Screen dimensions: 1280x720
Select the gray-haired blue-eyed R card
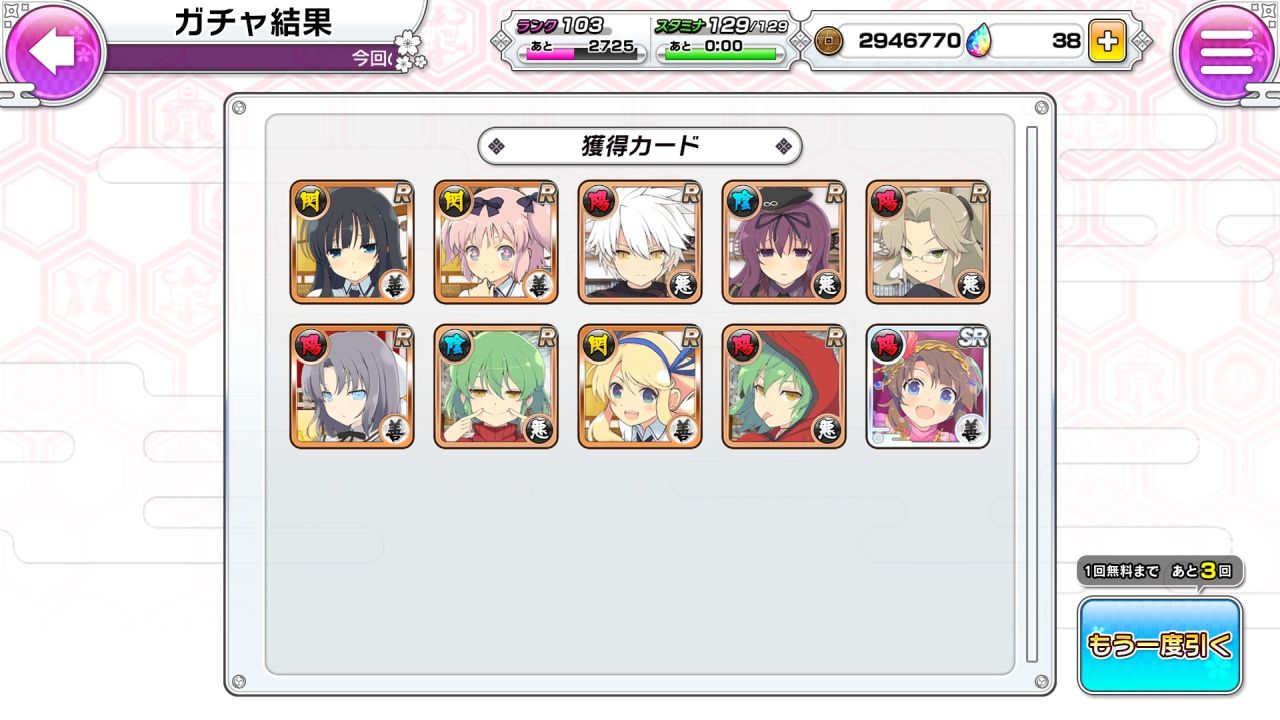point(352,386)
